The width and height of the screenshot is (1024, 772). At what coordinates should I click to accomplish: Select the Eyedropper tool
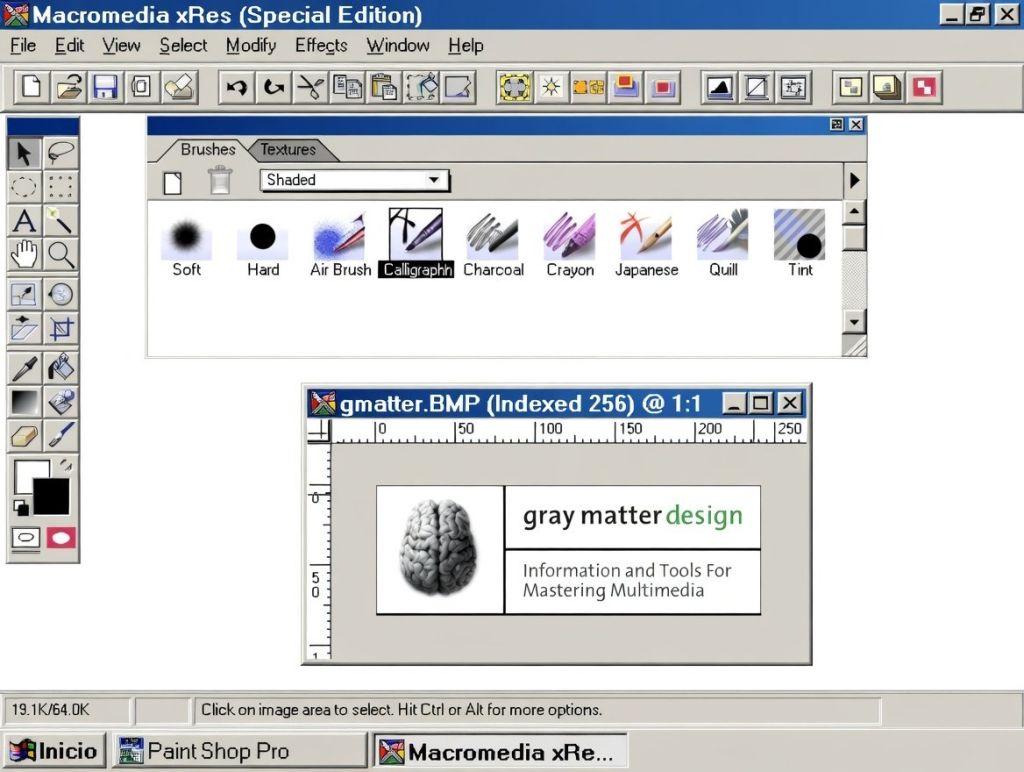[25, 368]
